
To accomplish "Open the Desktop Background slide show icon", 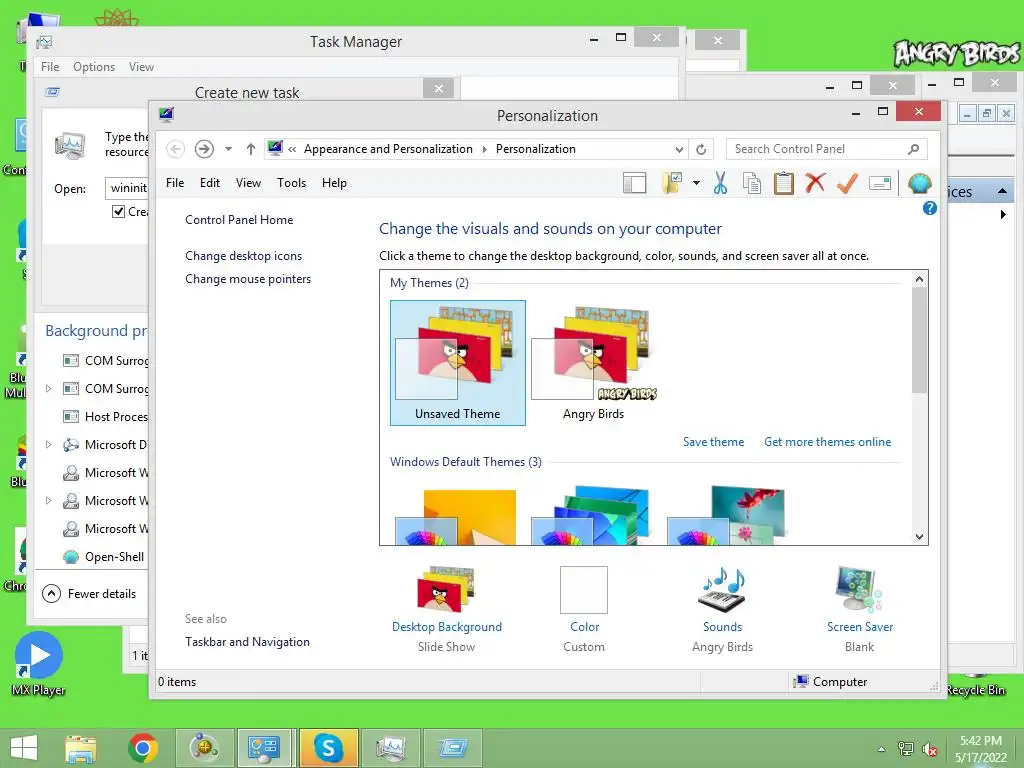I will coord(447,590).
